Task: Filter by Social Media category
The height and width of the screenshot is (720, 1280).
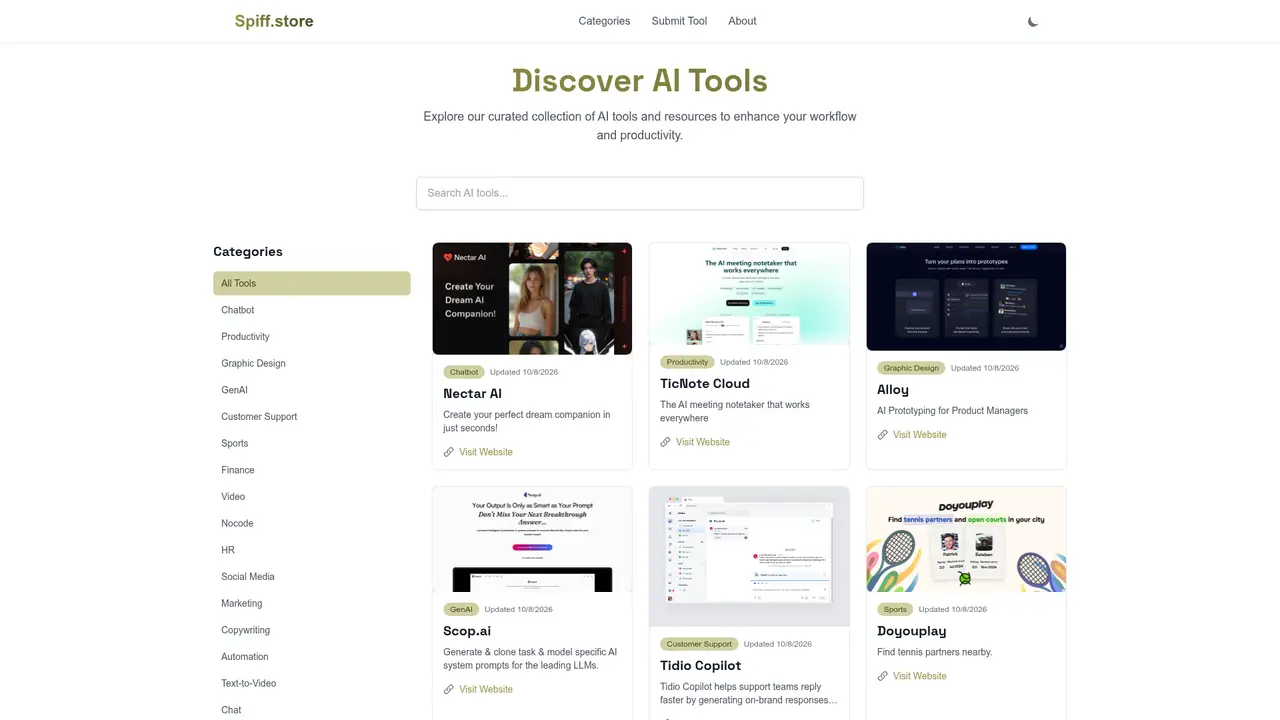Action: point(312,577)
